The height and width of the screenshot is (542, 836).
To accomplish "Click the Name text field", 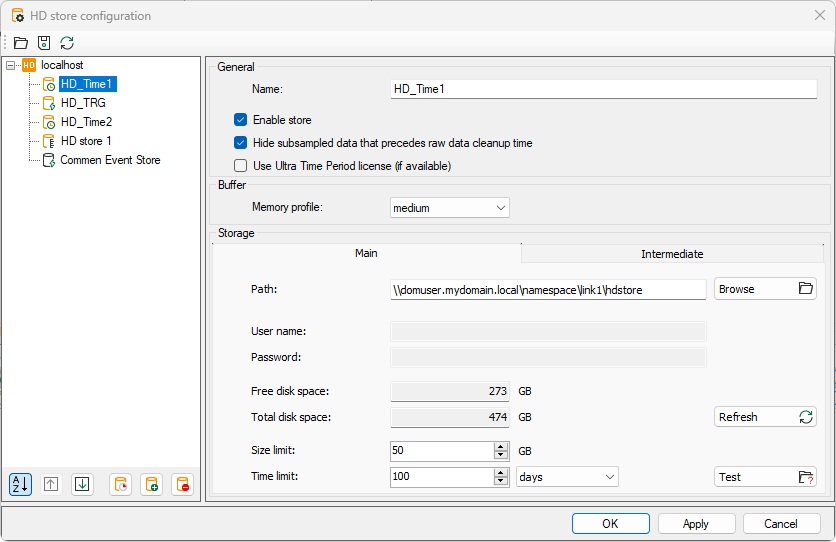I will pyautogui.click(x=603, y=89).
